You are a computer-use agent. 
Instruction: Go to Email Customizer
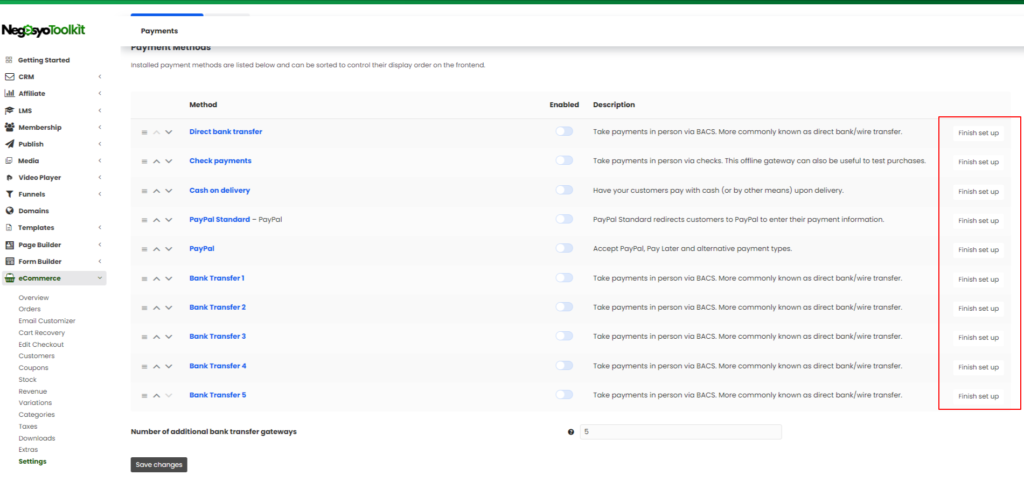click(x=47, y=321)
